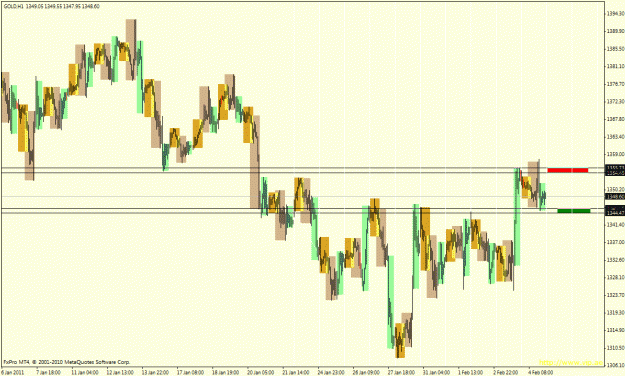The height and width of the screenshot is (376, 625).
Task: Click the 12 Jan 13:00 time label
Action: coord(120,372)
